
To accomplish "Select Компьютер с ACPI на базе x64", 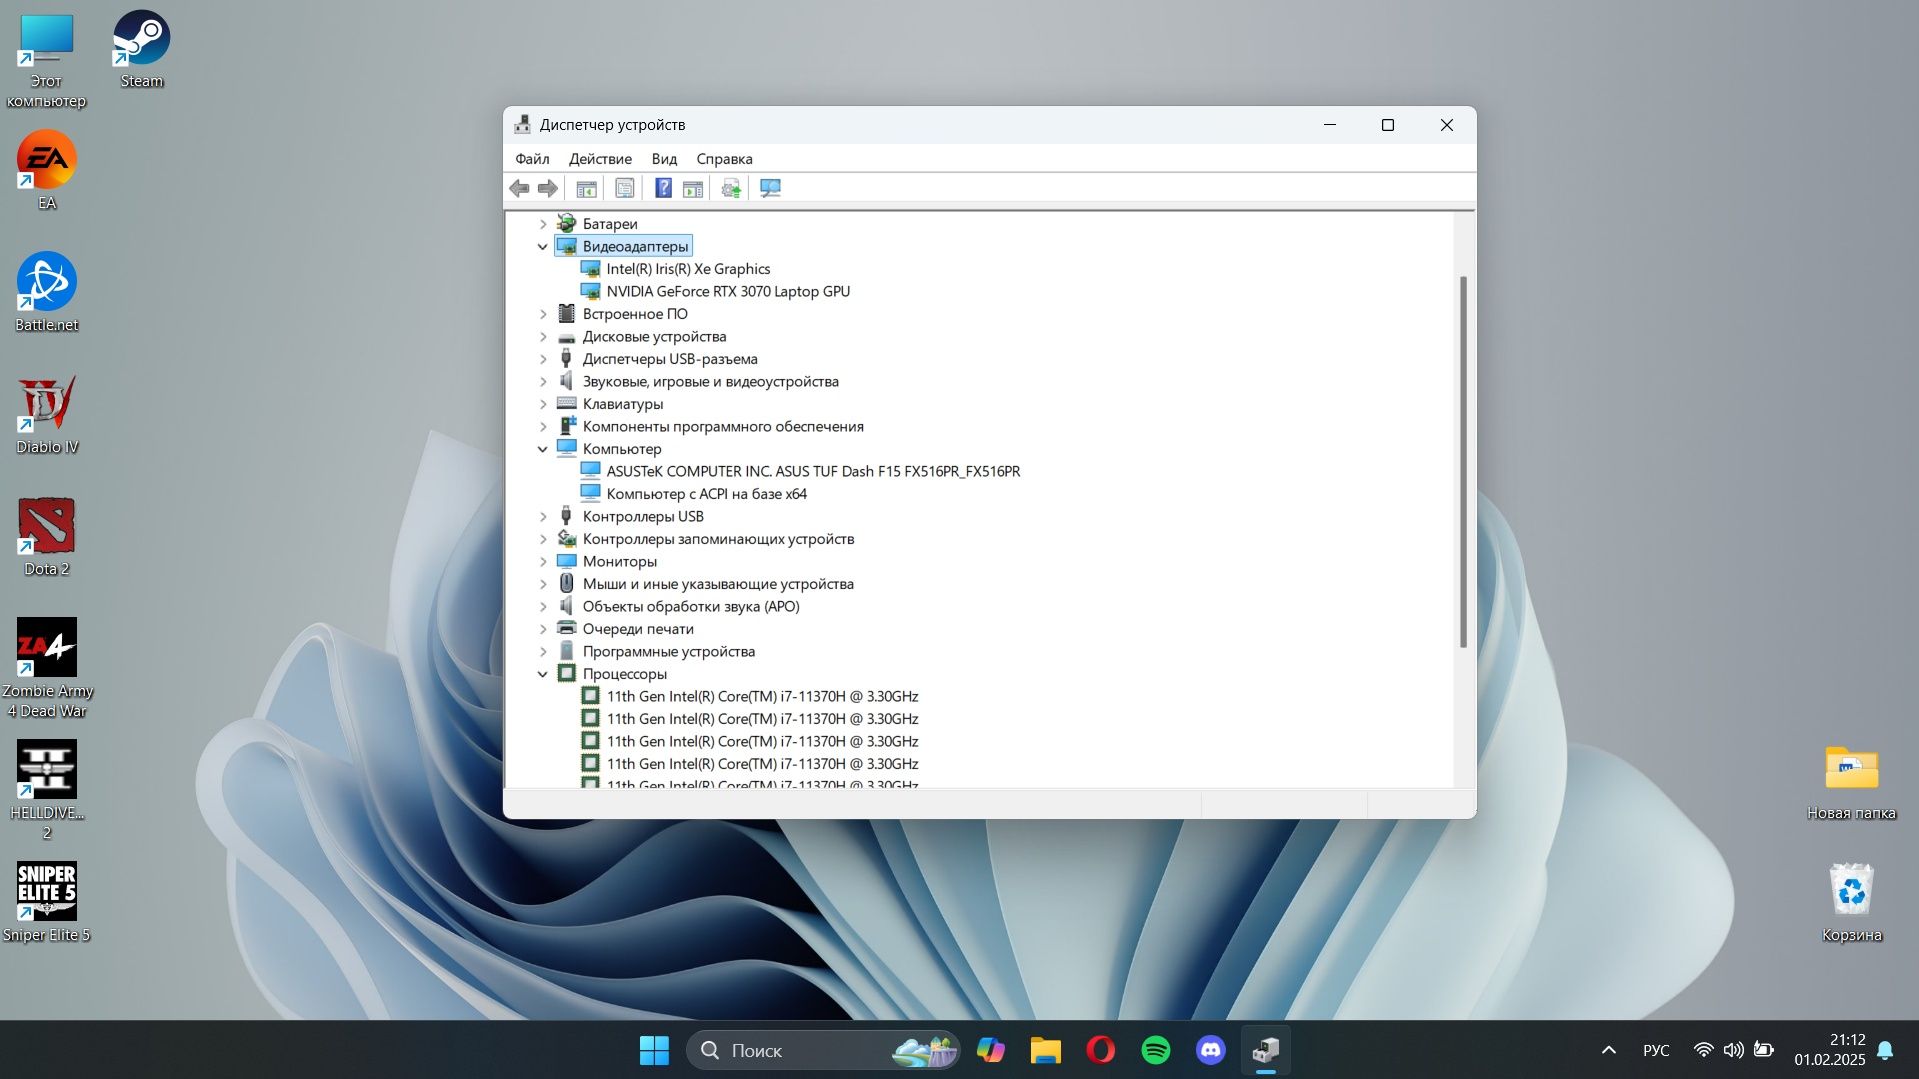I will (x=706, y=494).
